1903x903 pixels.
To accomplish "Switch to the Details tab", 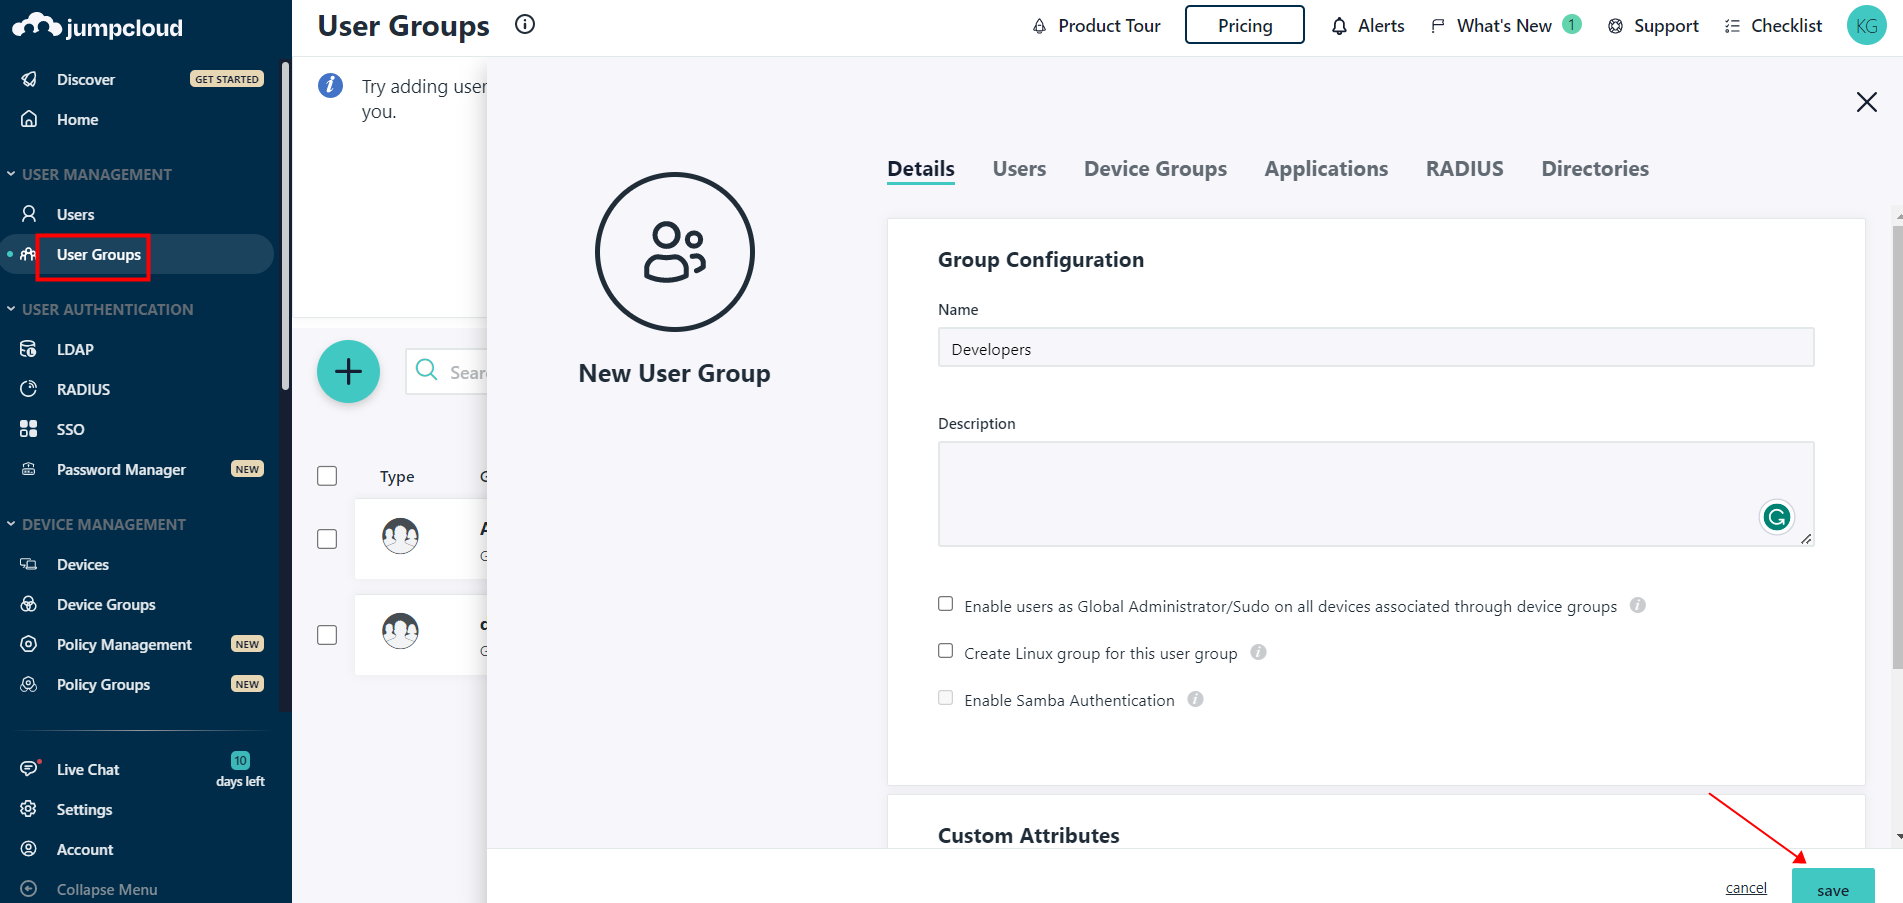I will coord(921,169).
